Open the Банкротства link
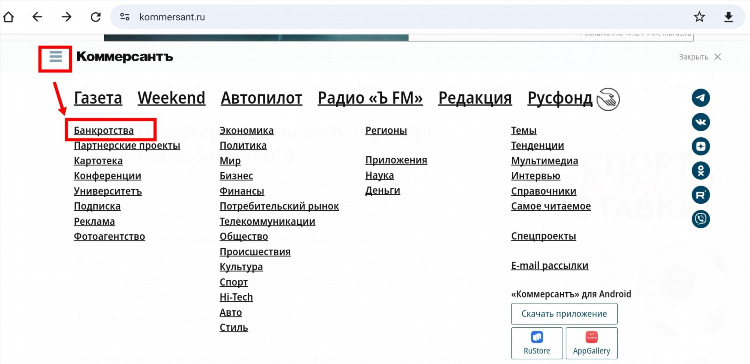The image size is (750, 364). (x=104, y=131)
